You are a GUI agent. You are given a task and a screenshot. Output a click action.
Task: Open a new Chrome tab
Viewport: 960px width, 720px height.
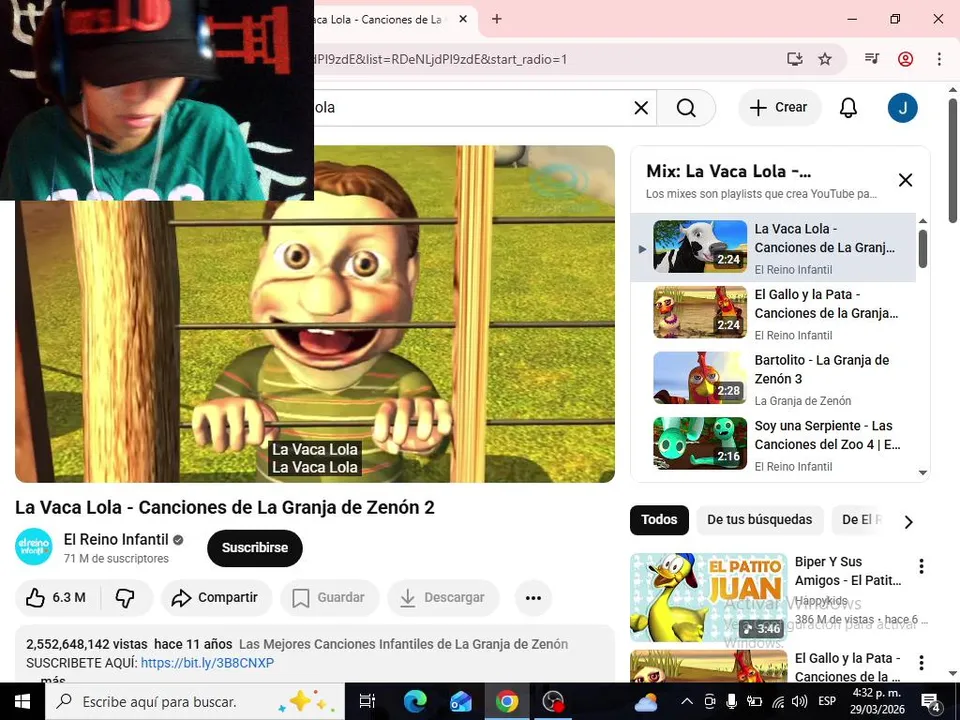[497, 19]
